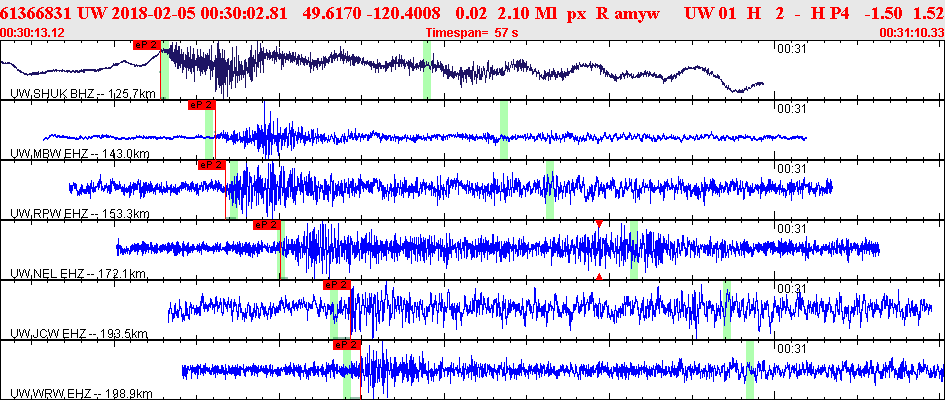Click the 00:31 time label on WRW trace
The width and height of the screenshot is (945, 400).
click(791, 349)
